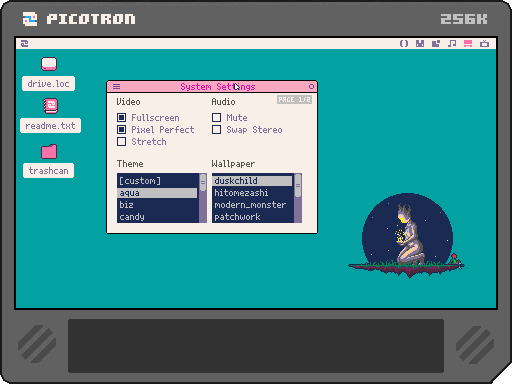Switch to the map editor workspace icon

click(436, 43)
